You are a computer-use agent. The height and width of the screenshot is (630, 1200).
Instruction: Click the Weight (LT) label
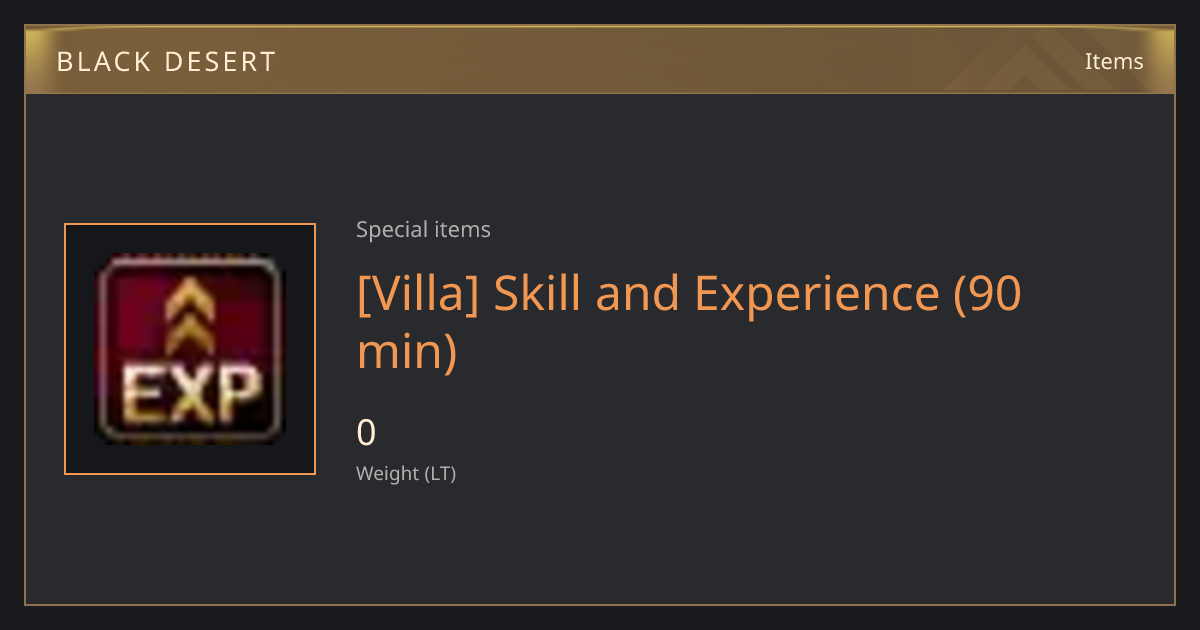pos(406,474)
